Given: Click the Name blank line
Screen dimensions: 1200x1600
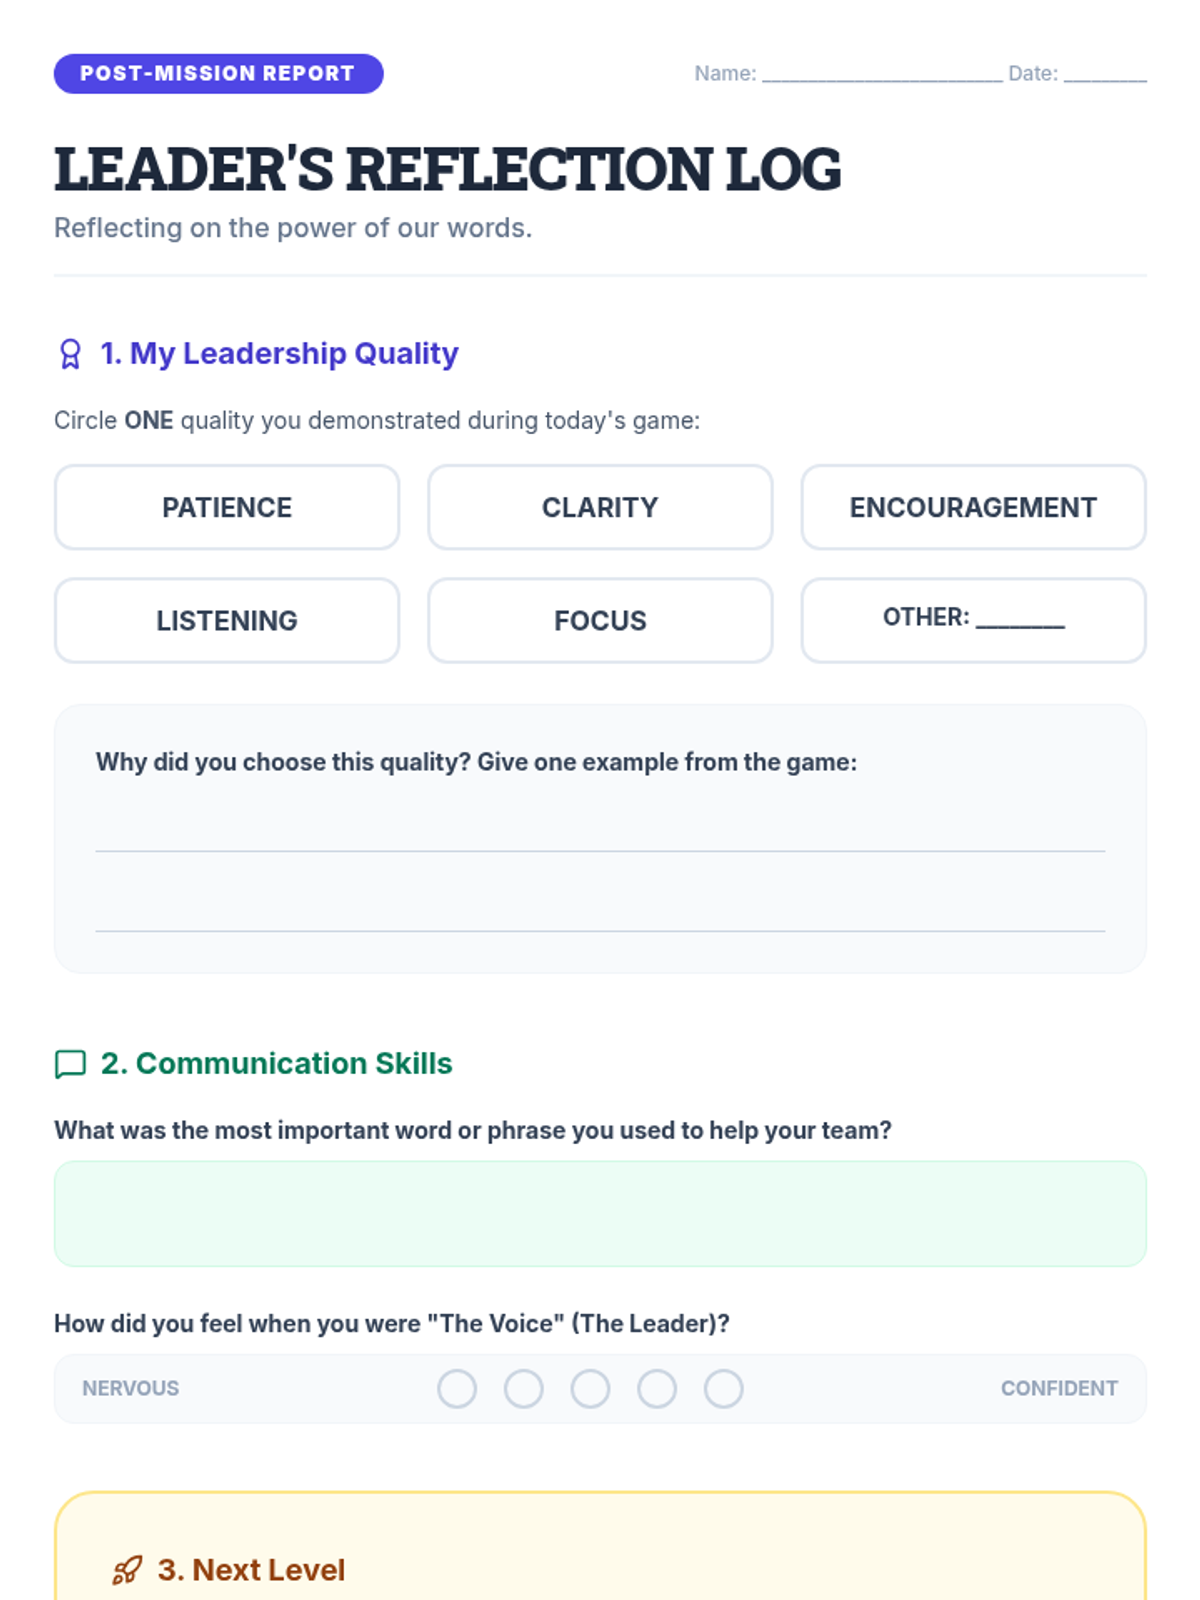Looking at the screenshot, I should 882,74.
